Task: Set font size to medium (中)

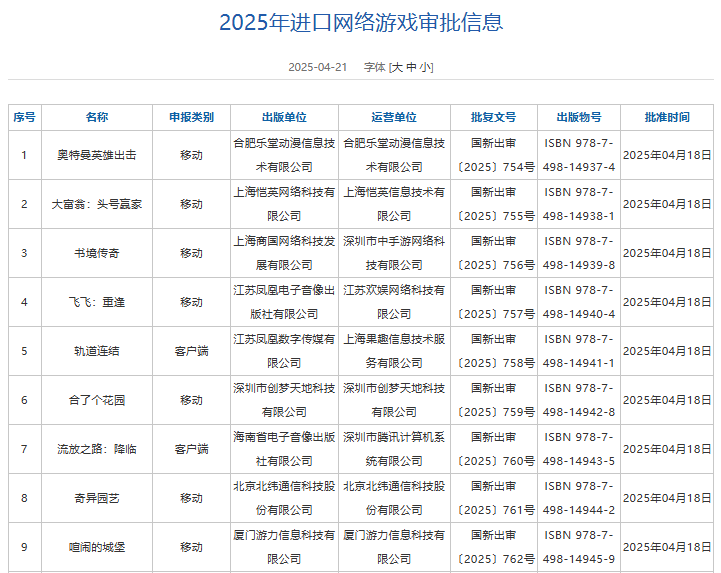Action: point(412,67)
